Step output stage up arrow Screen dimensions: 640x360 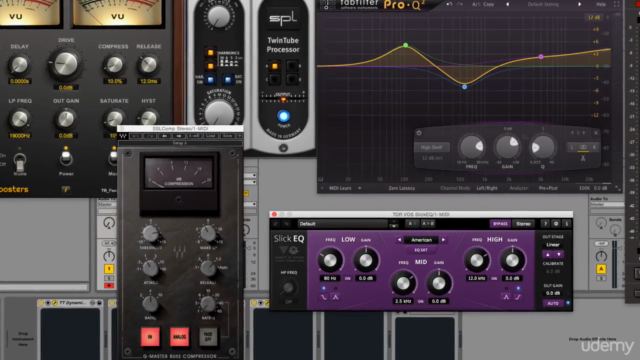pos(547,254)
